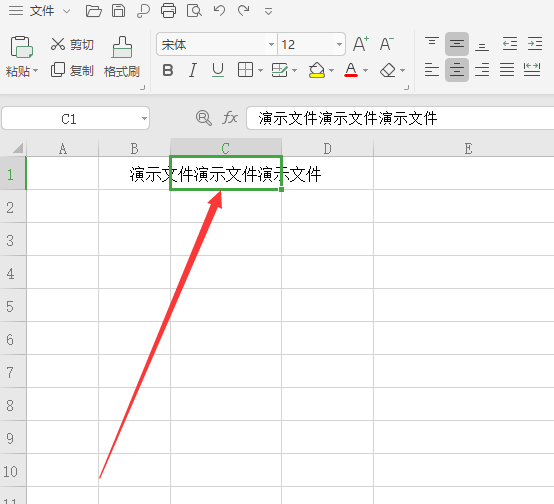Toggle middle vertical alignment
Viewport: 554px width, 504px height.
click(457, 44)
